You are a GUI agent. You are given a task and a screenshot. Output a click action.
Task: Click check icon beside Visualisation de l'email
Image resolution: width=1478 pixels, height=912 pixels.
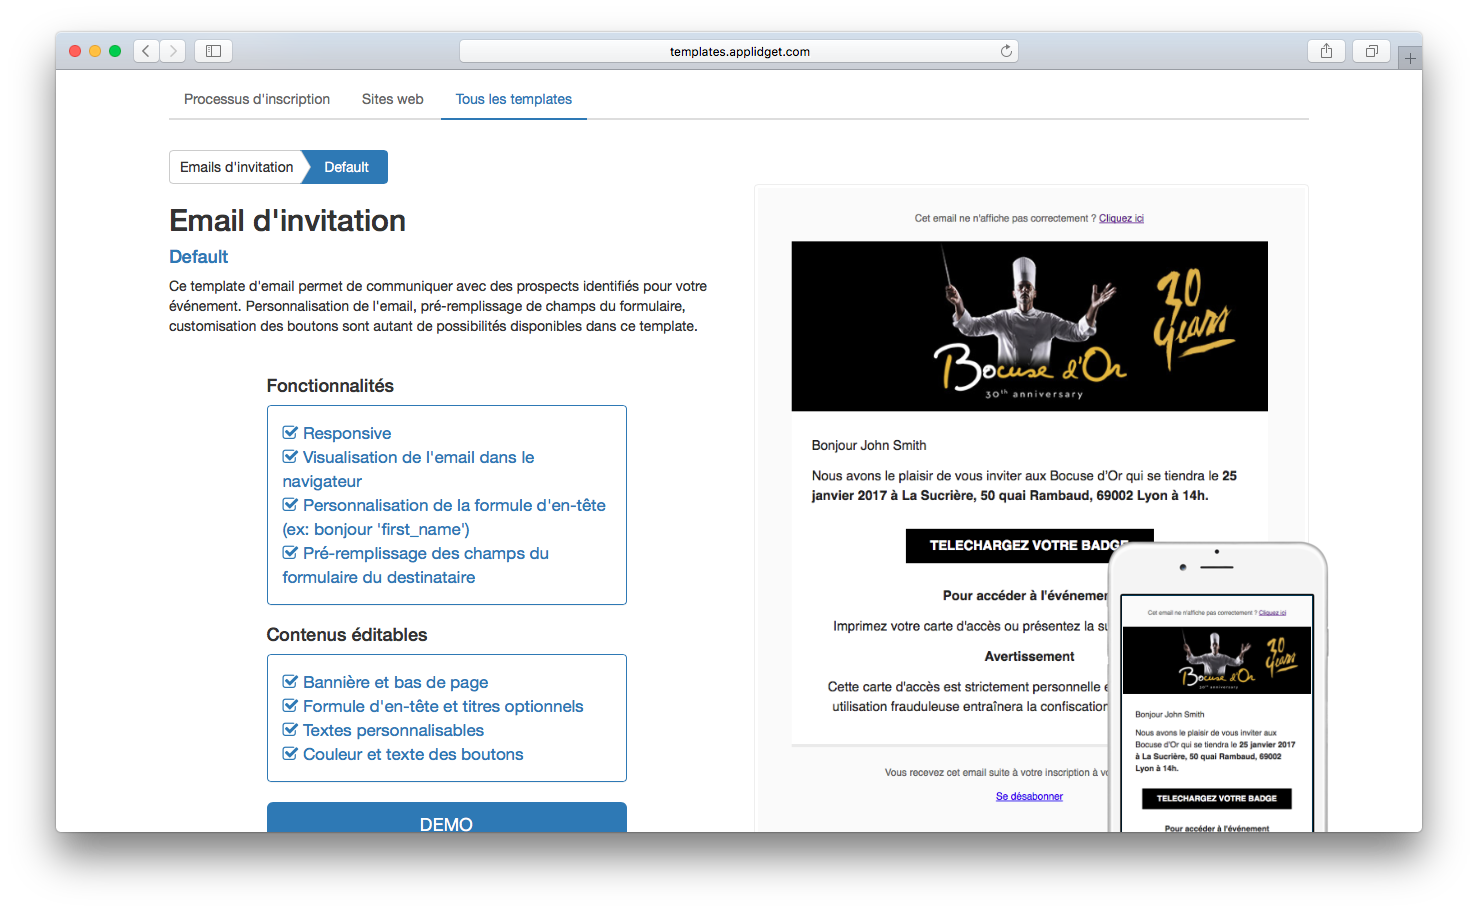tap(290, 457)
